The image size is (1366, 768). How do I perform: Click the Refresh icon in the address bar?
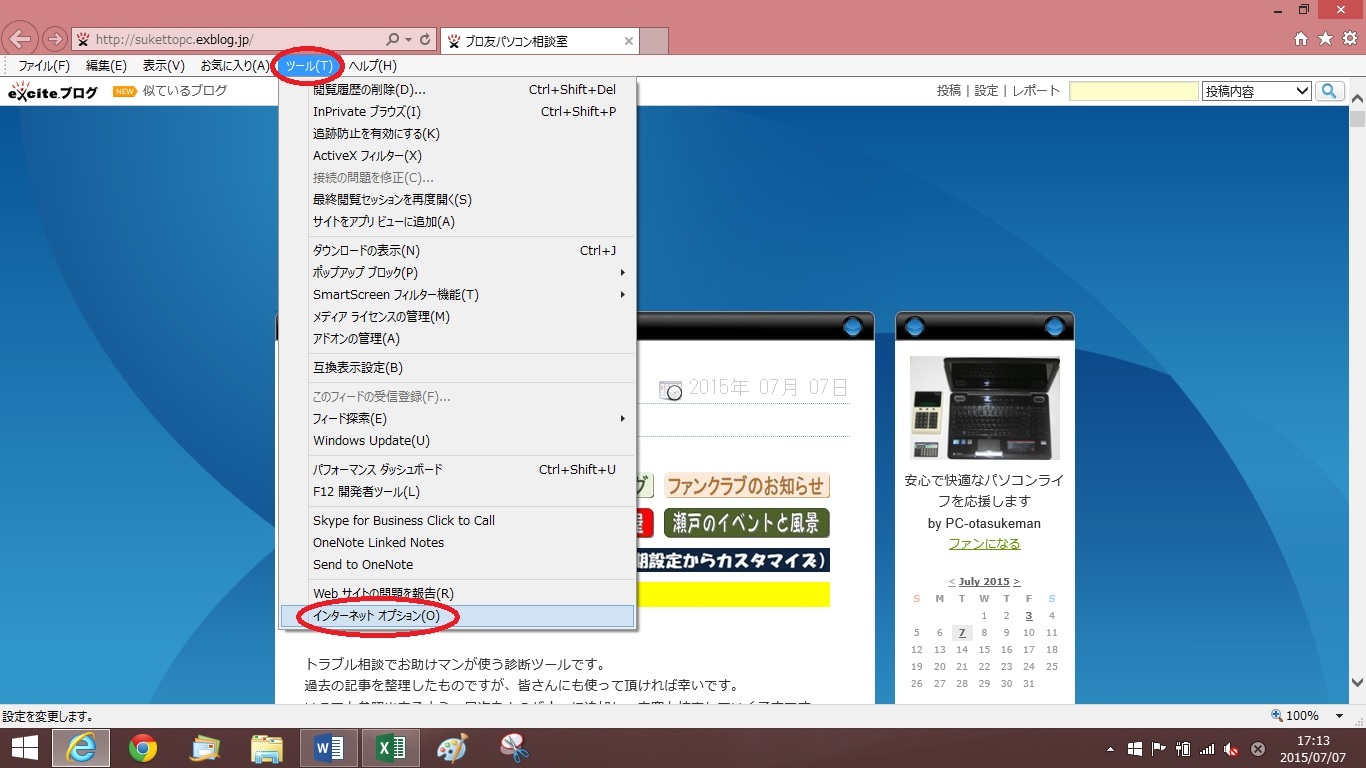[425, 40]
